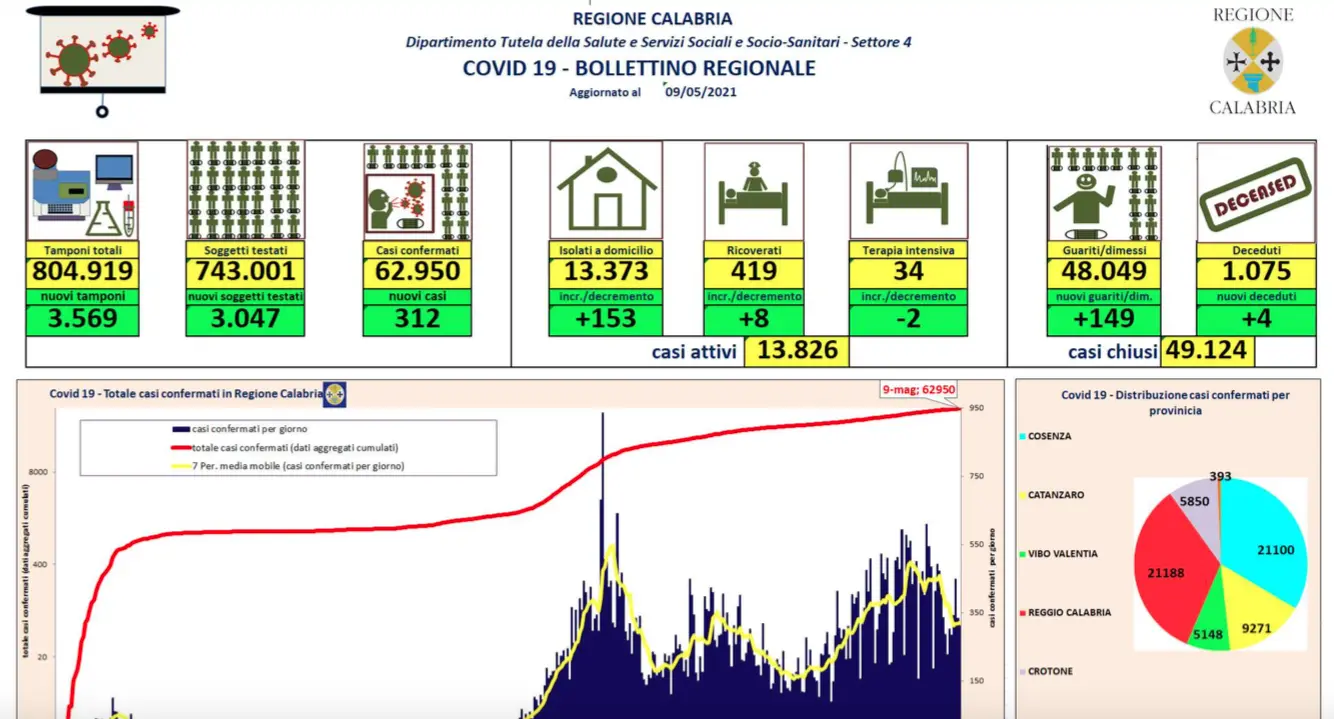Select the home isolation value 13.373
1334x719 pixels.
606,272
